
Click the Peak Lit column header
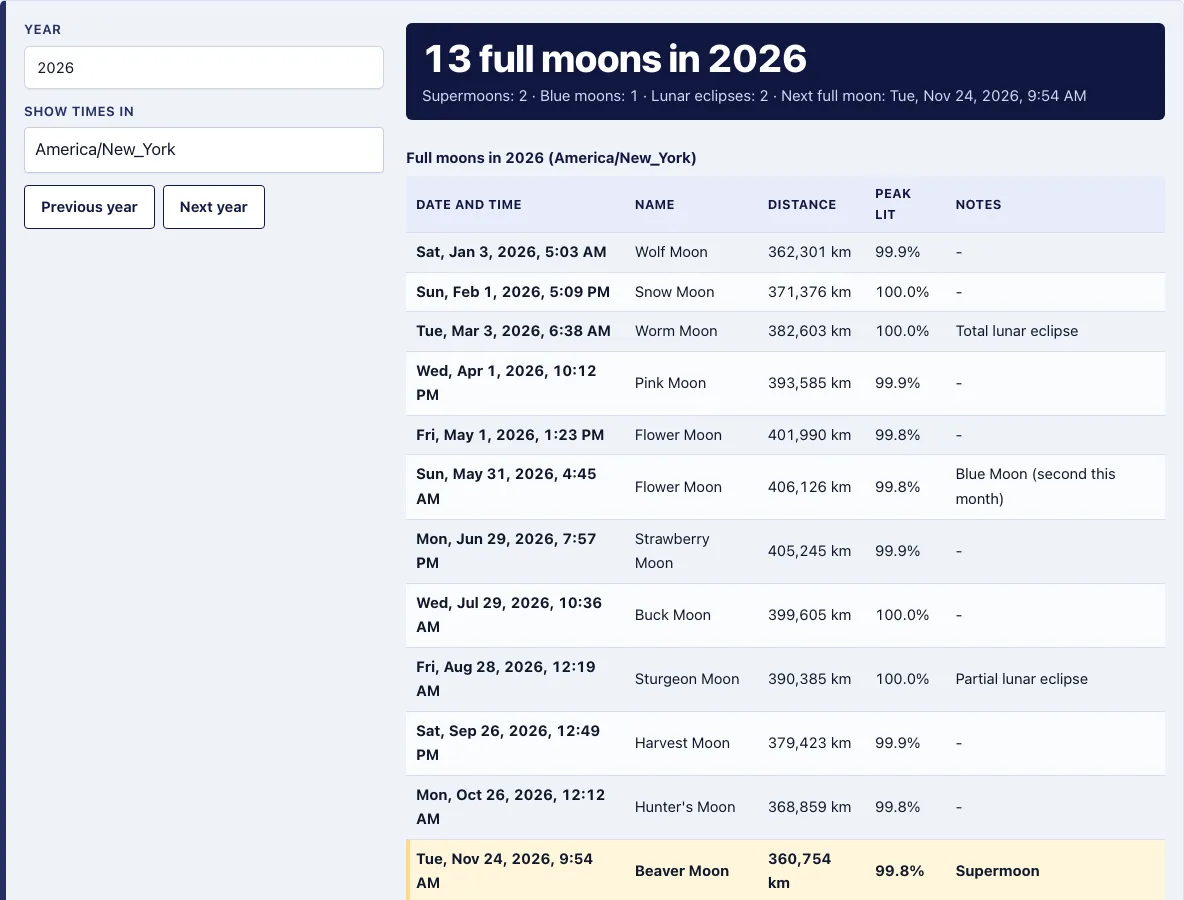pos(893,204)
